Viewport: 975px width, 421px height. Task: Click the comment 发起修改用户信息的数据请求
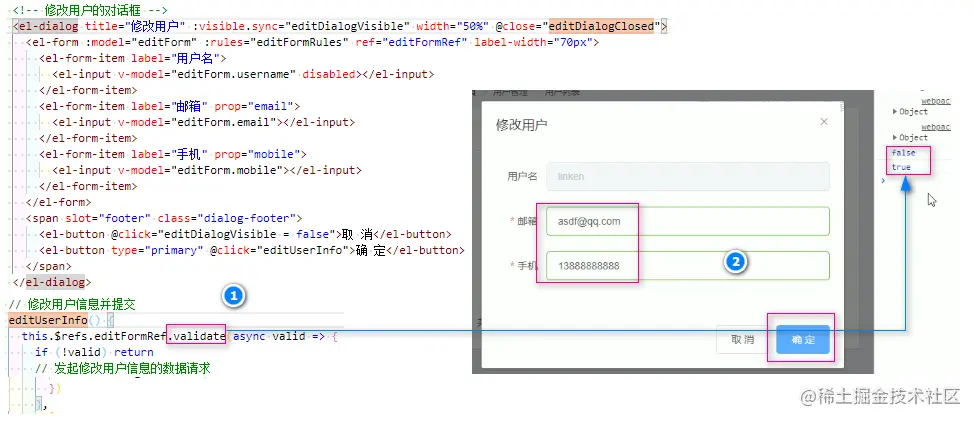pos(122,368)
